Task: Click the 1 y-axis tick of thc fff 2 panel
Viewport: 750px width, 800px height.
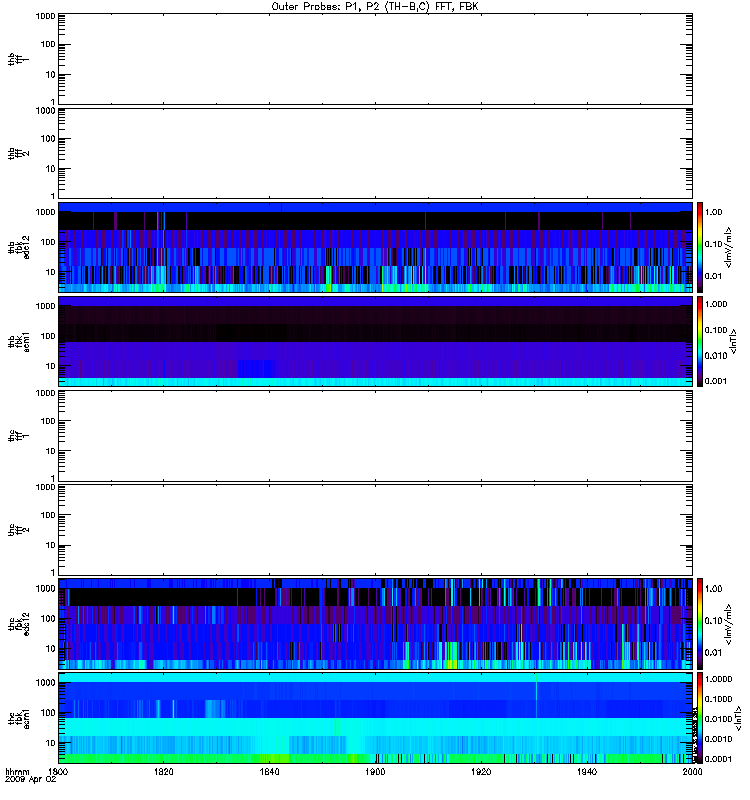Action: tap(53, 572)
